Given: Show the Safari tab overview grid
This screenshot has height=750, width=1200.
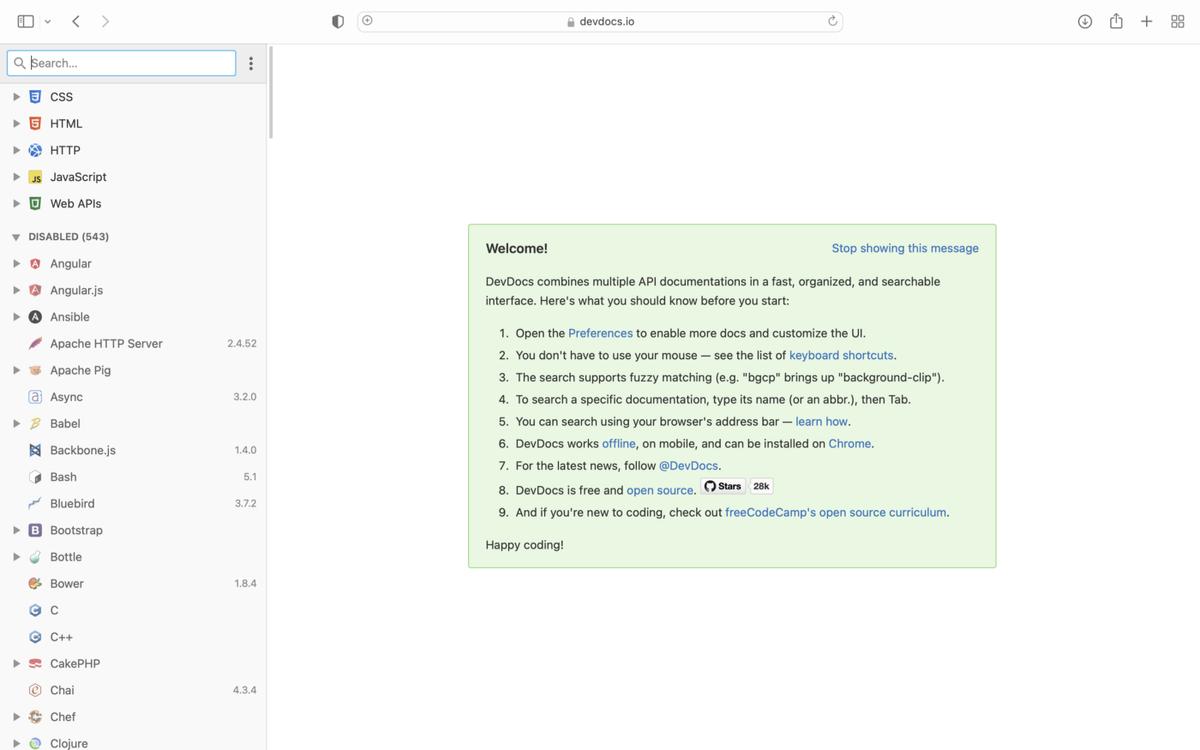Looking at the screenshot, I should [x=1177, y=21].
